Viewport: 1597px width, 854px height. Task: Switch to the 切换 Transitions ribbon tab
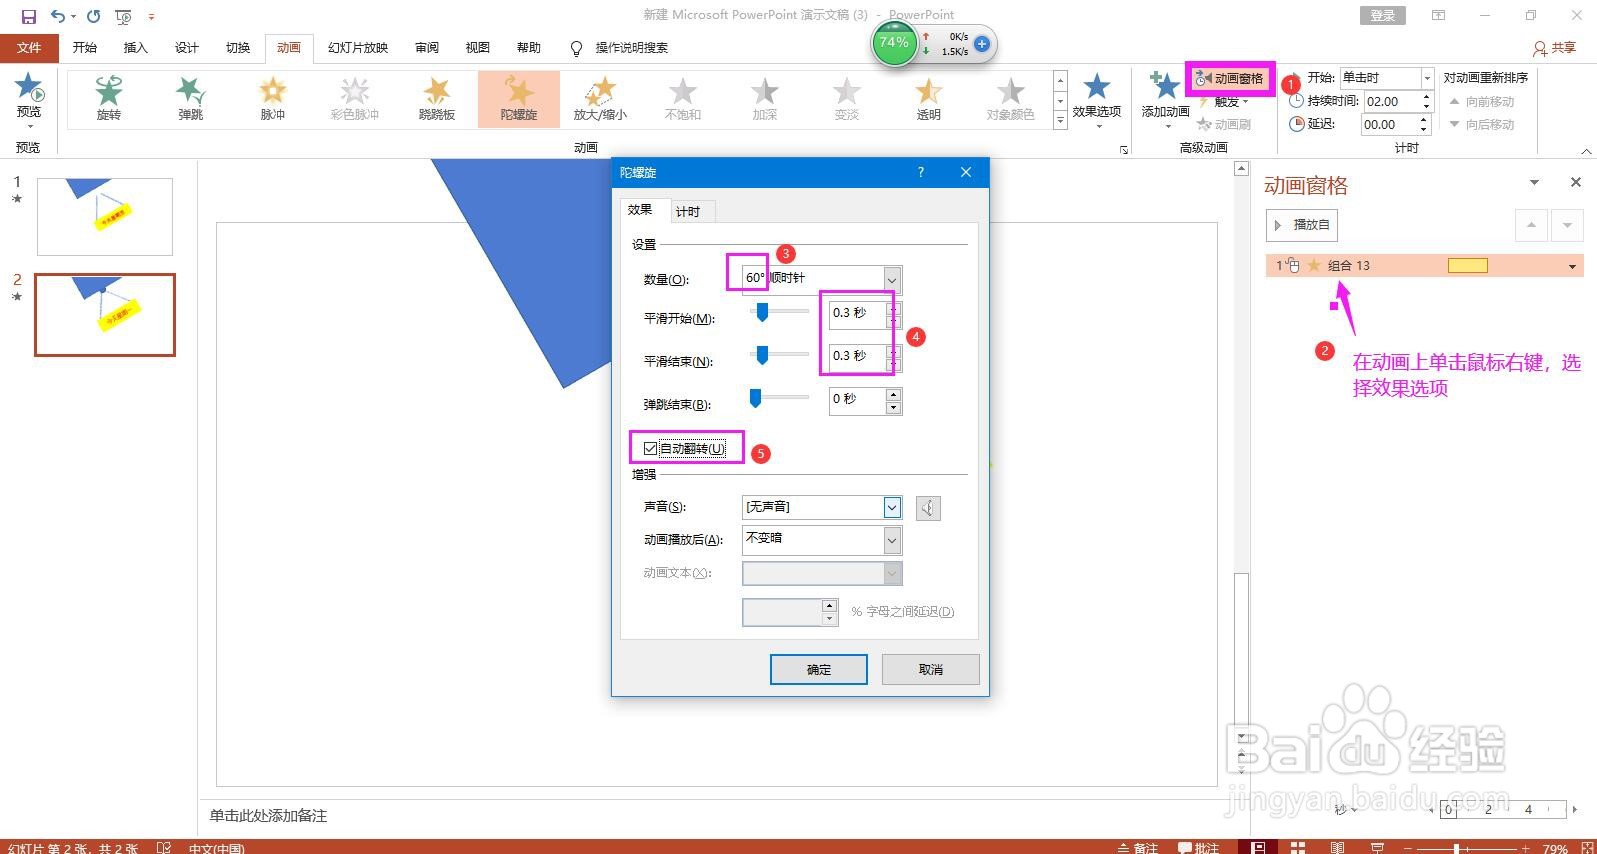click(x=238, y=48)
